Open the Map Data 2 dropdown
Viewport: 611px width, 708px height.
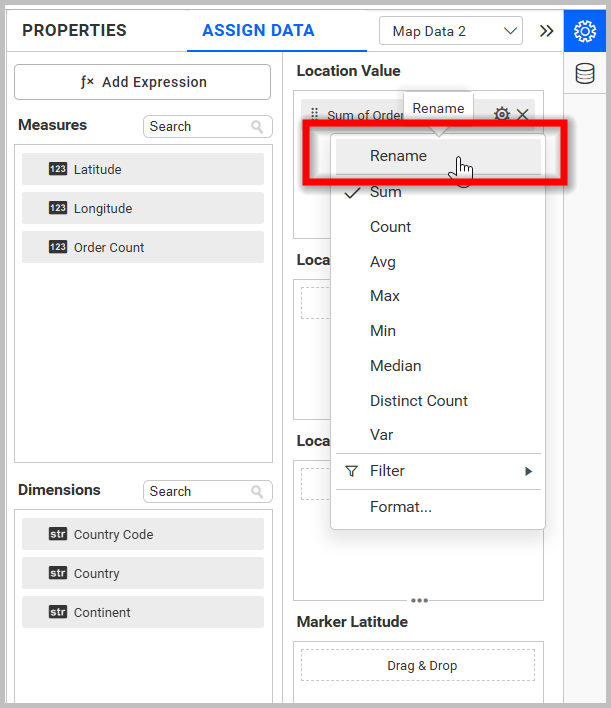451,31
